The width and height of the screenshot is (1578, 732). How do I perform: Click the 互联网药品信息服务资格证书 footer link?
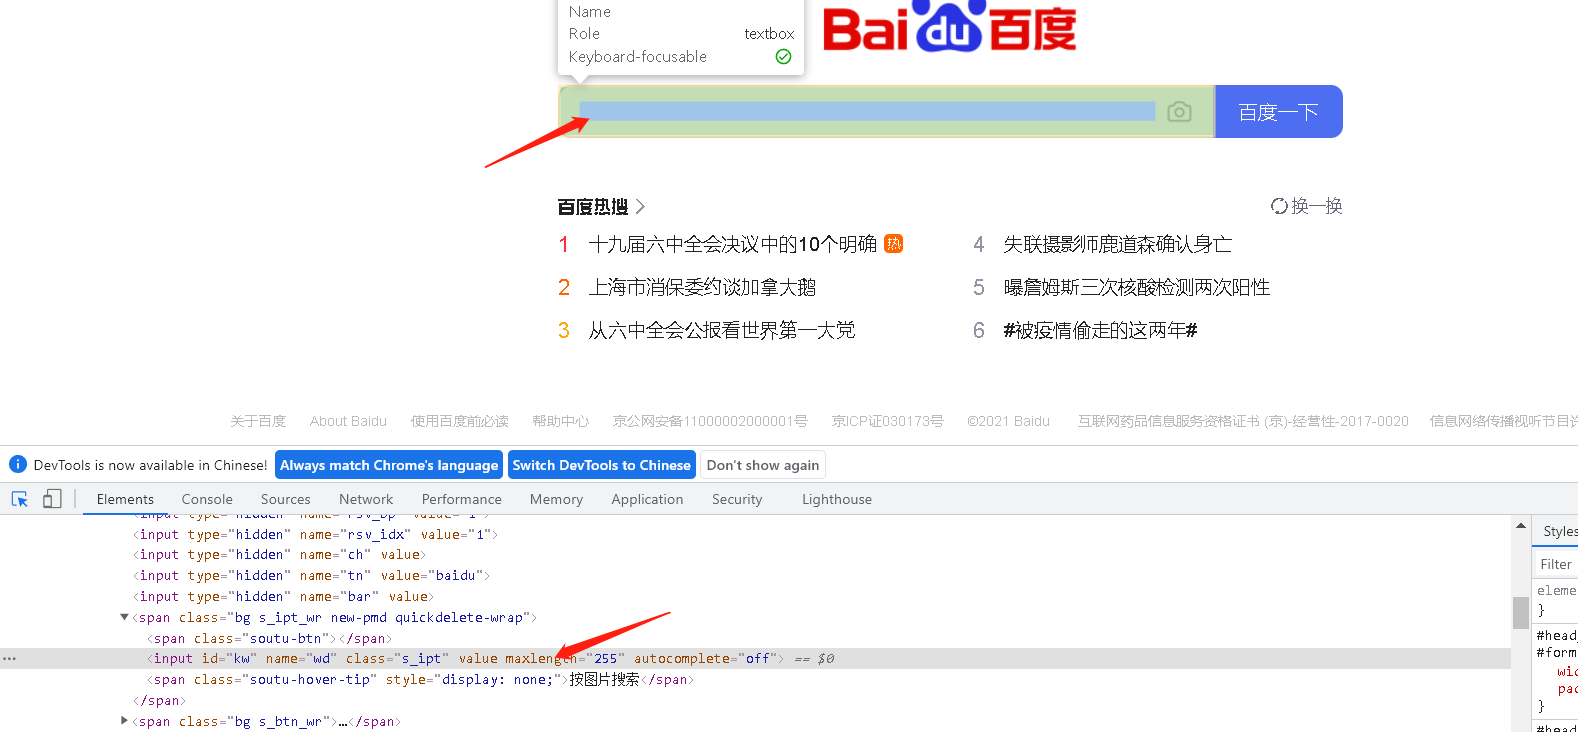pyautogui.click(x=1243, y=421)
